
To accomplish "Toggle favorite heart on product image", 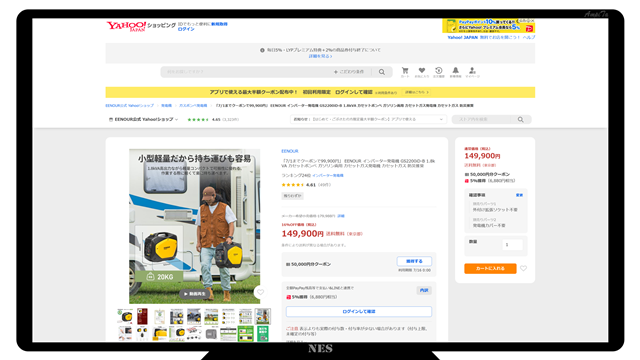I will click(x=260, y=292).
